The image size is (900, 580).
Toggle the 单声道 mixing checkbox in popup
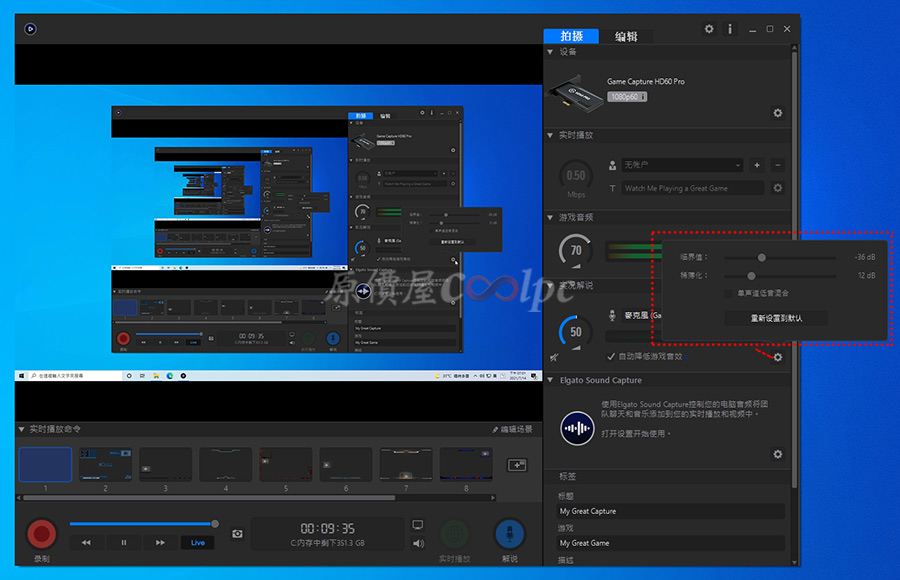click(728, 293)
